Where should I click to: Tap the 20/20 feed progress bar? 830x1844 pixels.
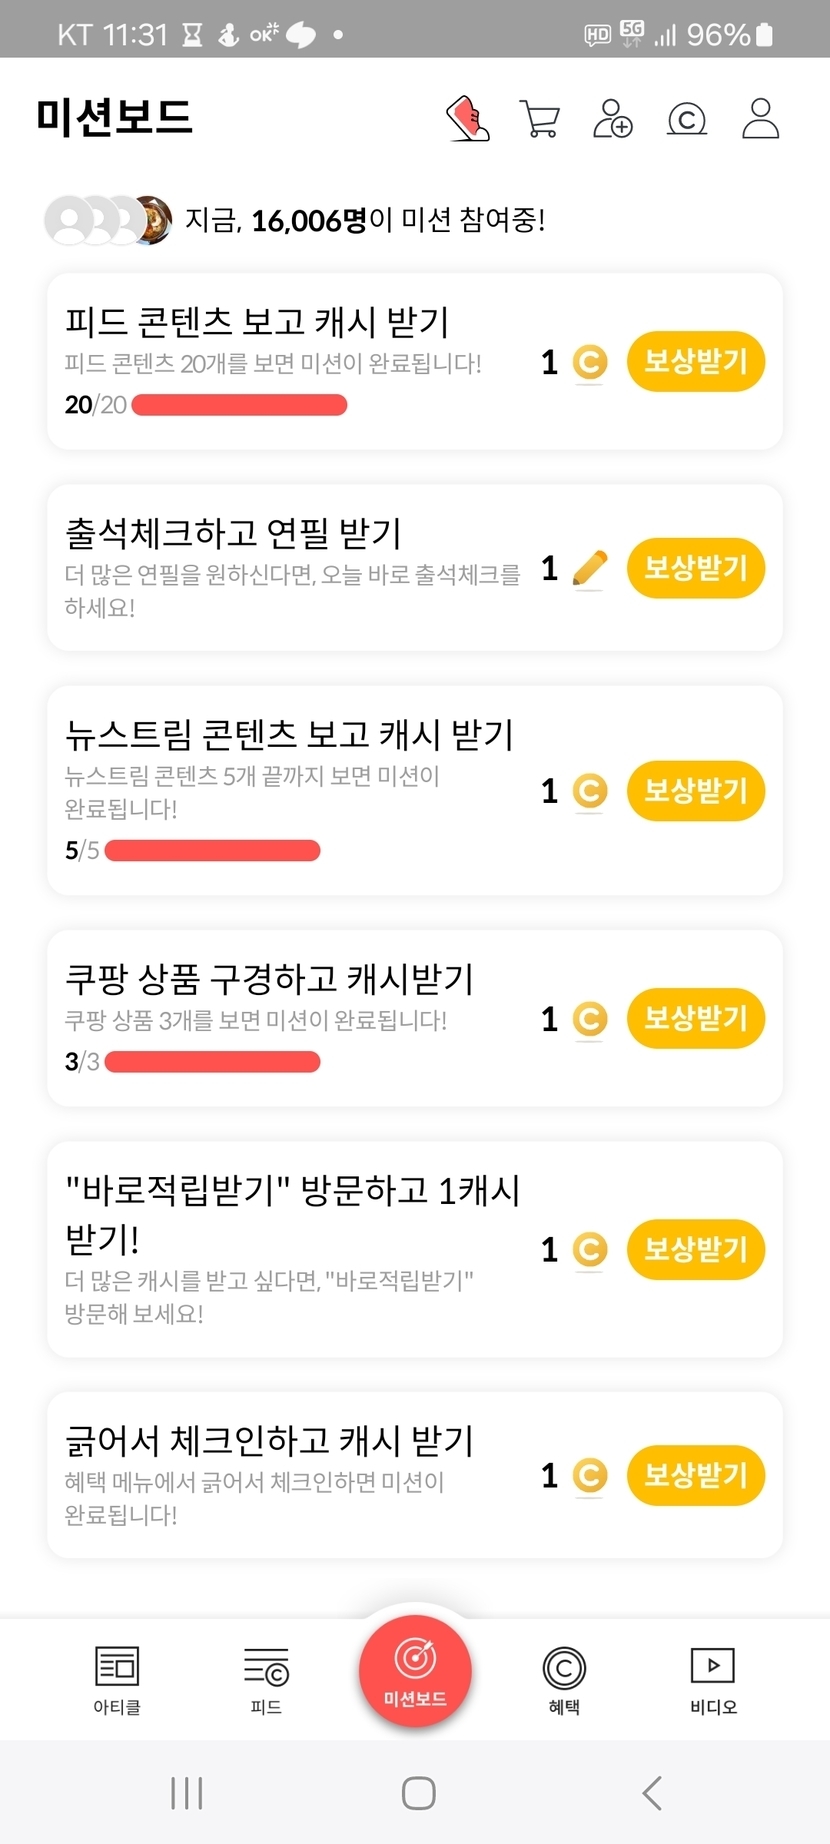point(239,405)
